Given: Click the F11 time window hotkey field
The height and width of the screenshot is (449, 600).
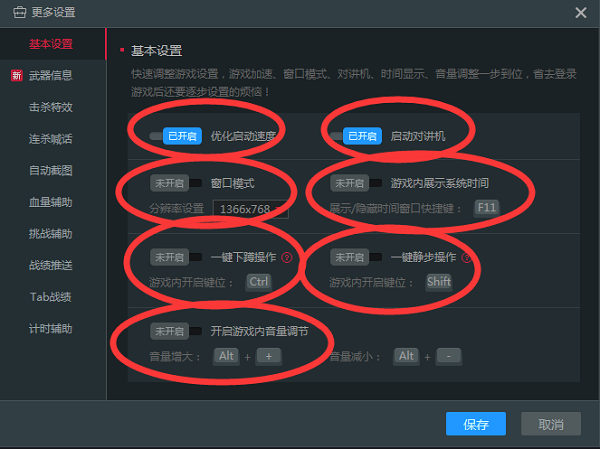Looking at the screenshot, I should pos(486,208).
